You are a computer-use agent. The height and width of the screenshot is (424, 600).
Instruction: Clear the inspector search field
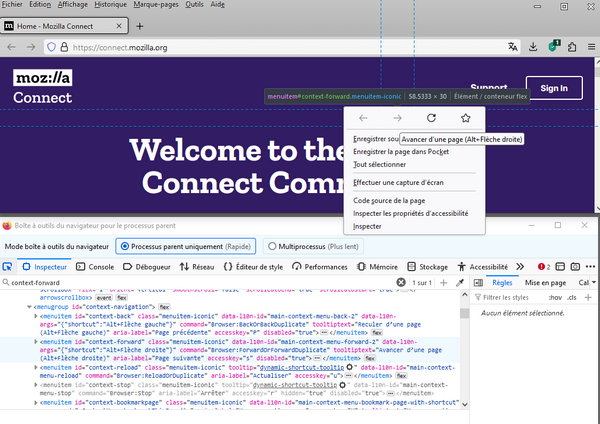point(401,282)
